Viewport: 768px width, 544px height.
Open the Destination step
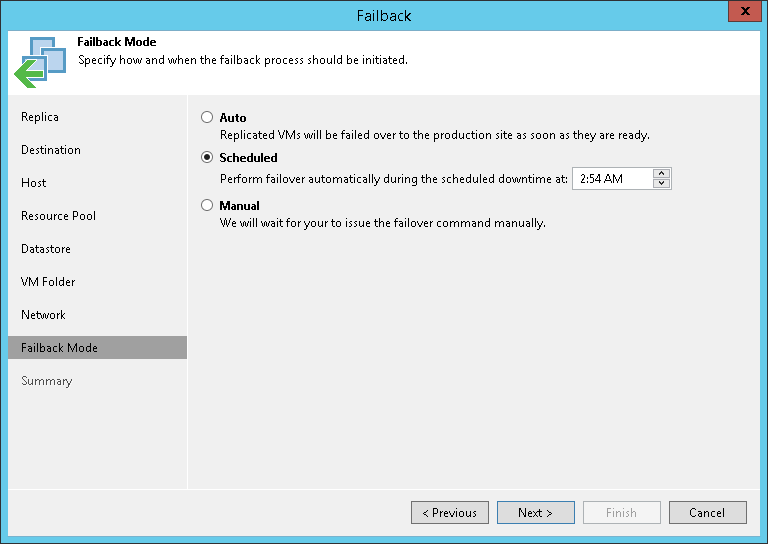click(x=51, y=150)
